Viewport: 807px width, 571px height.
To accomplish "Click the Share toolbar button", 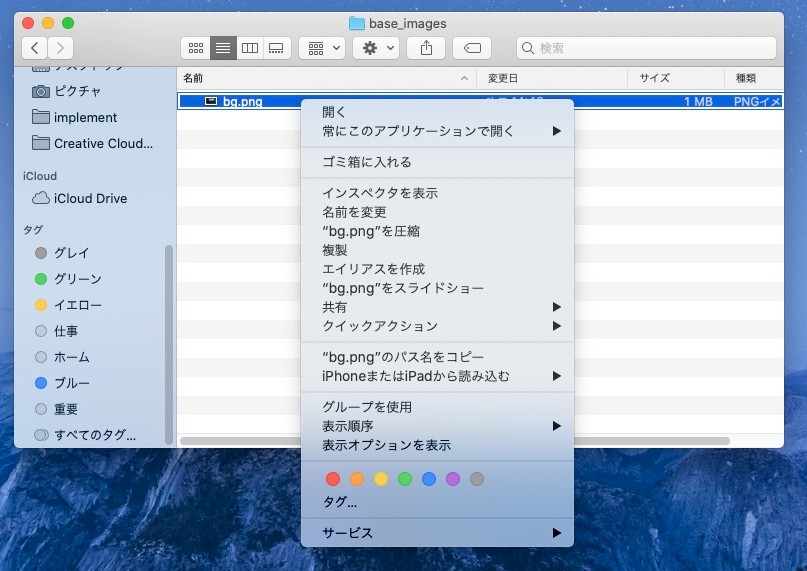I will click(426, 48).
